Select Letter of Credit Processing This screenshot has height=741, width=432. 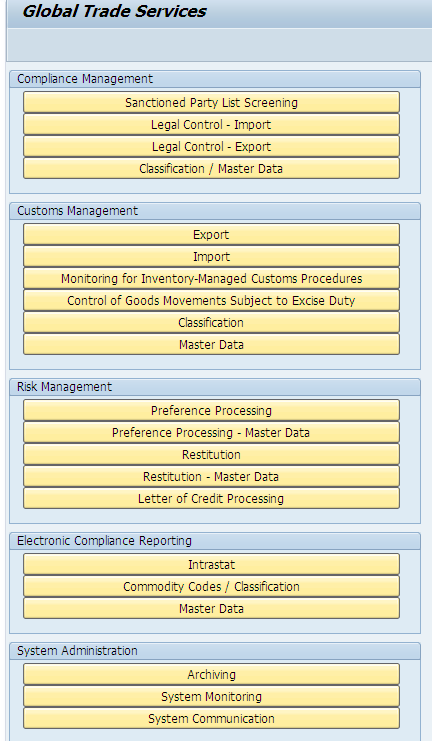211,499
